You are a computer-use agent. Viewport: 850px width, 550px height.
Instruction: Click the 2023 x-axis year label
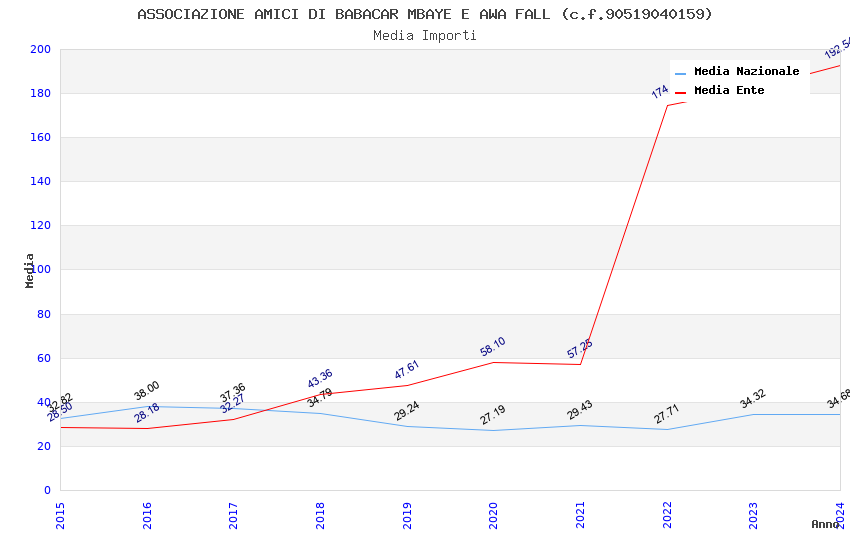(x=753, y=515)
